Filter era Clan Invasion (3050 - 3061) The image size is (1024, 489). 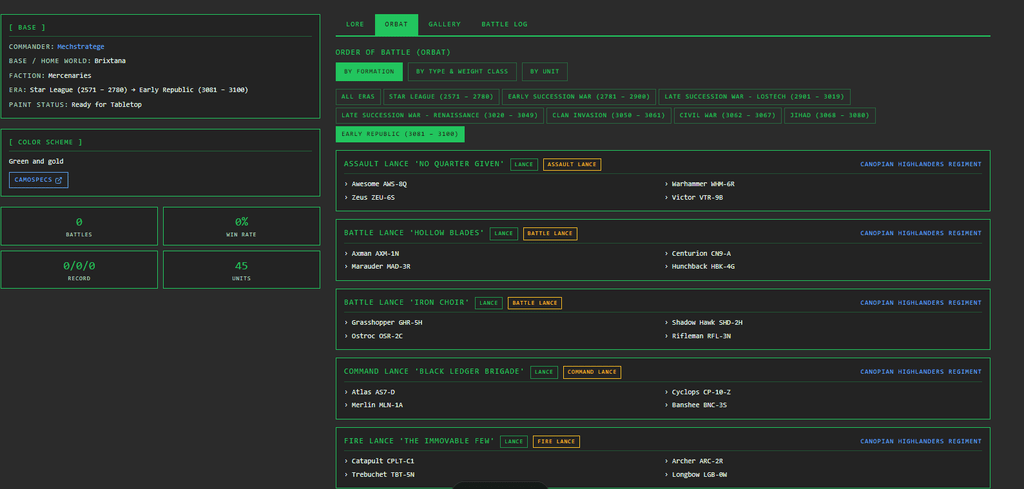609,116
